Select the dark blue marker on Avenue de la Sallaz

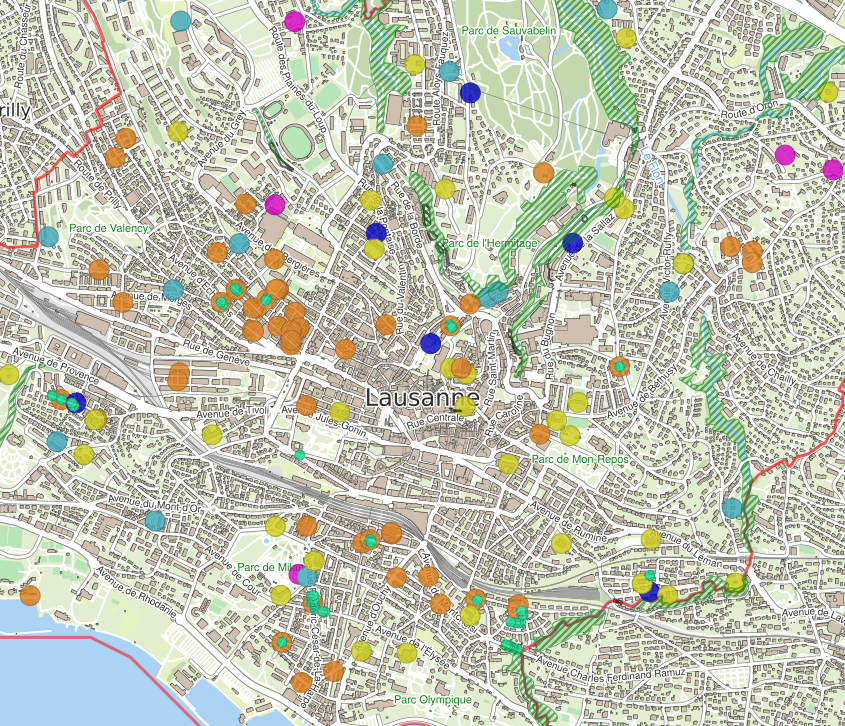[572, 242]
